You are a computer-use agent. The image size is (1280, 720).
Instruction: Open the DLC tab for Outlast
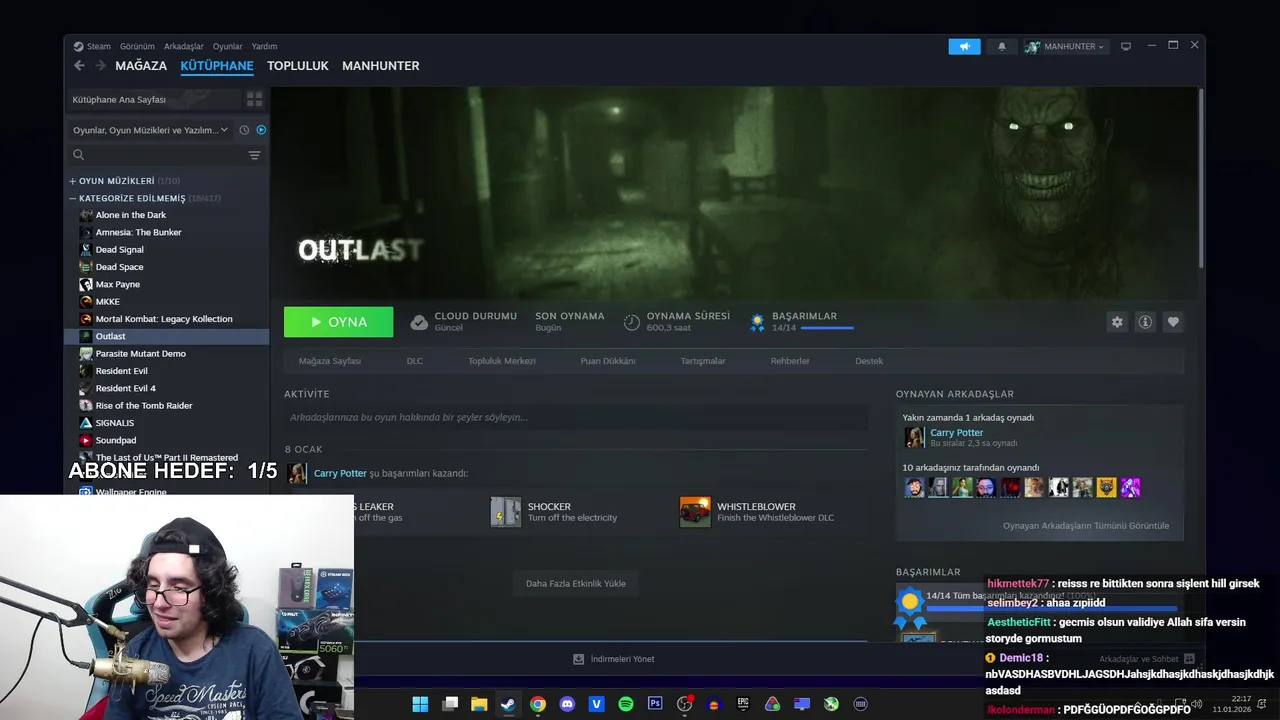coord(415,361)
